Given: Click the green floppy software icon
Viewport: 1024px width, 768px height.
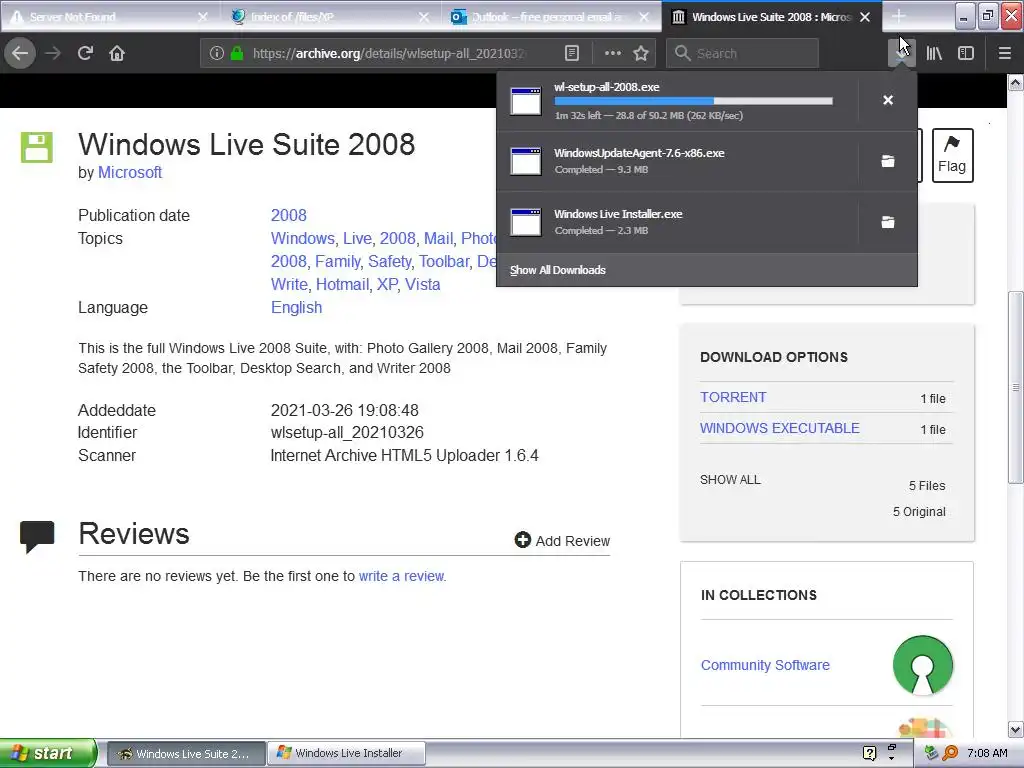Looking at the screenshot, I should tap(37, 147).
